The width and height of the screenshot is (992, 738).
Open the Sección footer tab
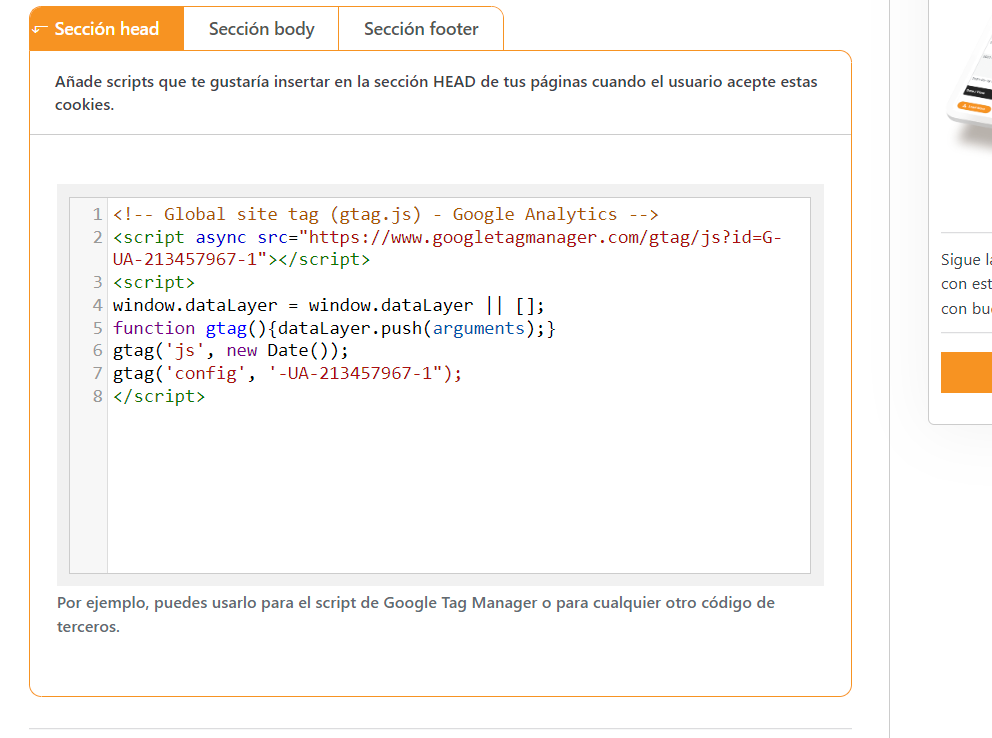point(421,28)
